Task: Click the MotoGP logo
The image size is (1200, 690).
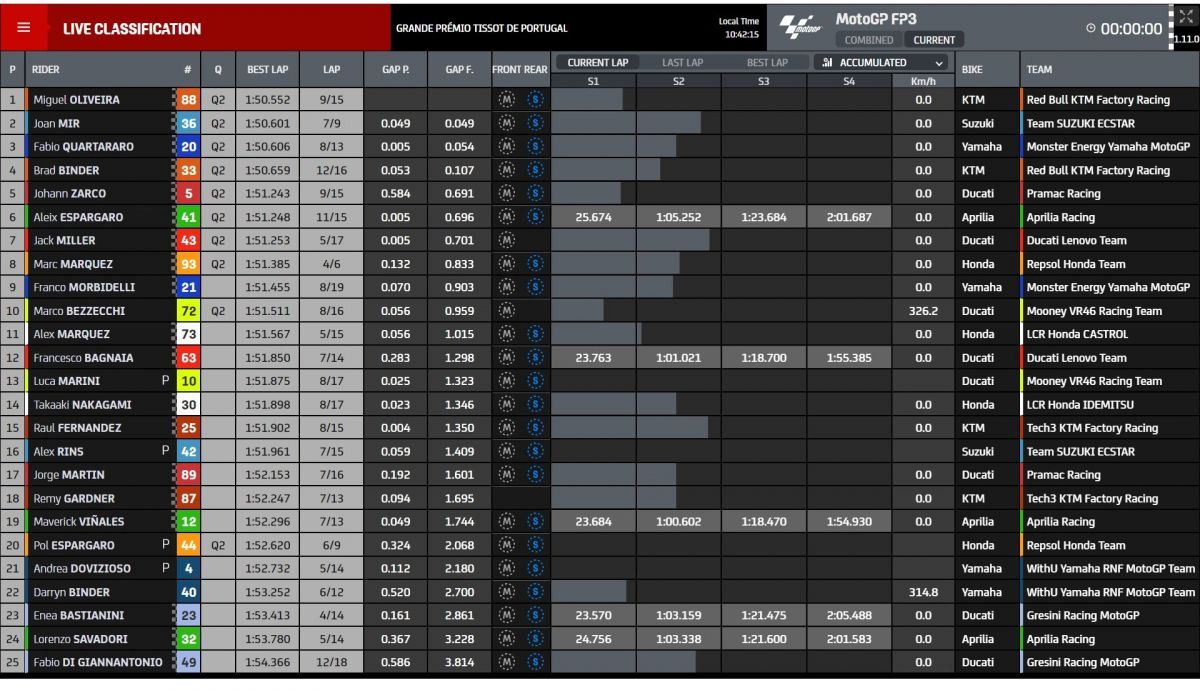Action: click(801, 28)
